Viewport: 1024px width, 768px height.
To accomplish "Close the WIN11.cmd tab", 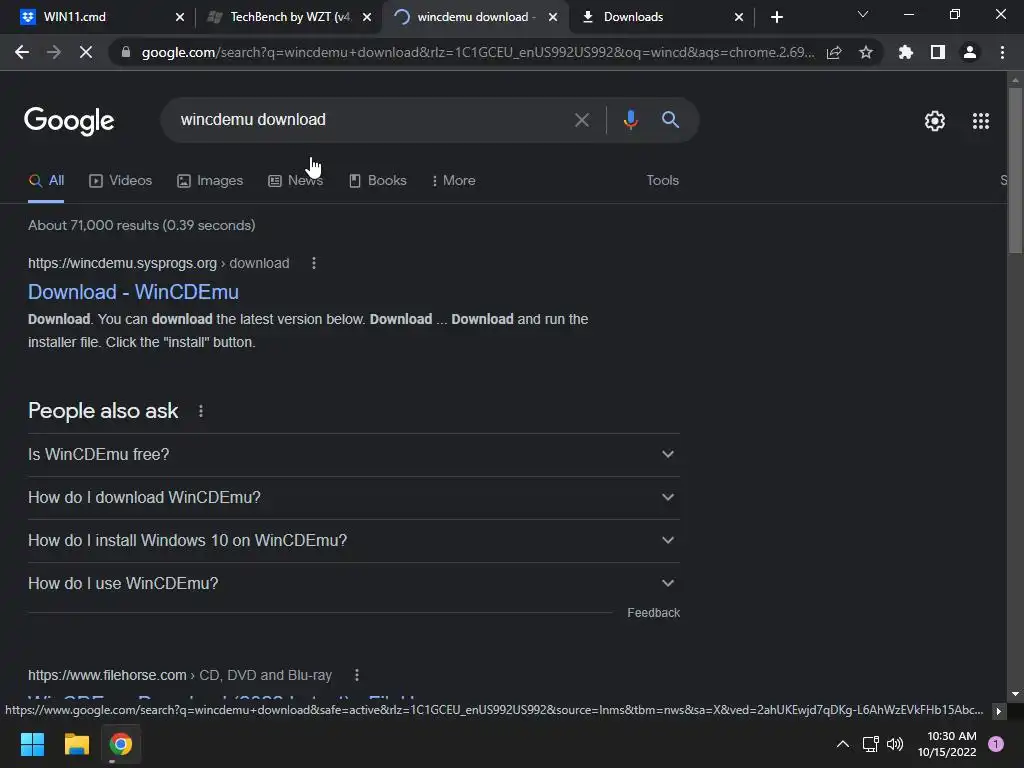I will pyautogui.click(x=180, y=17).
